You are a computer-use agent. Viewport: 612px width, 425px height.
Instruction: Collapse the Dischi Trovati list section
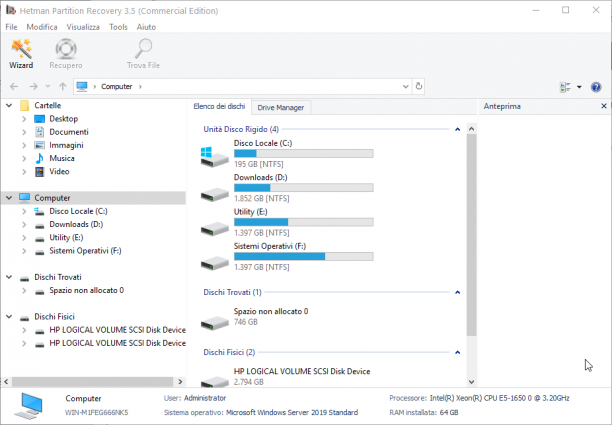click(x=457, y=292)
